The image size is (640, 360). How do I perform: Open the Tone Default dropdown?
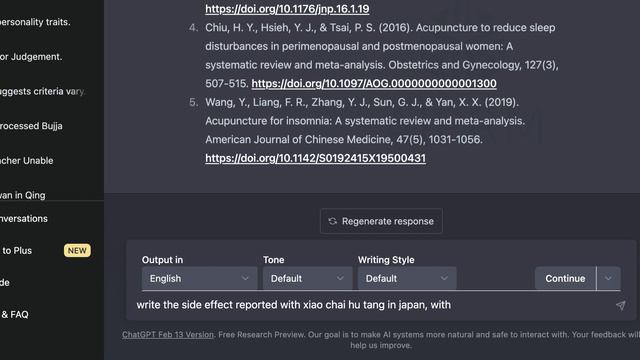pos(307,278)
